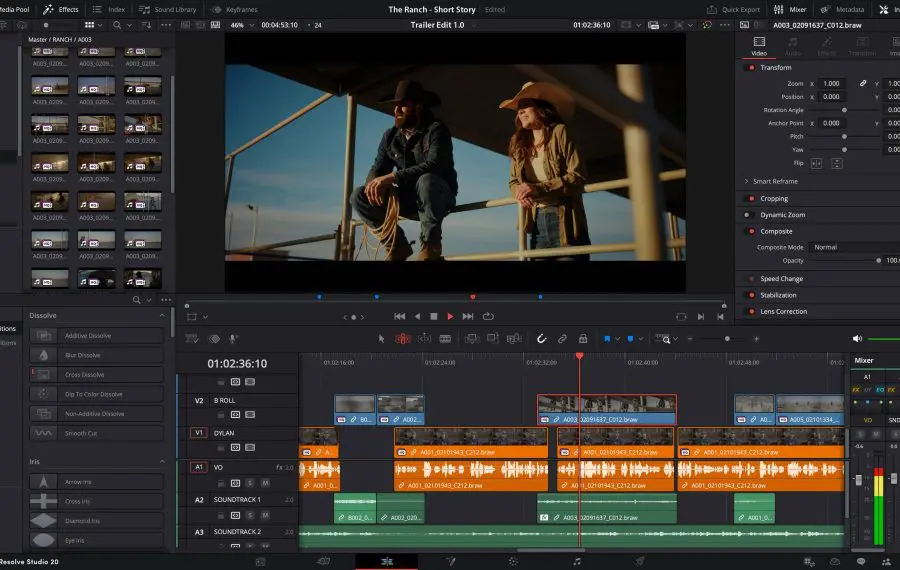Select the Smooth Cut transition
Image resolution: width=900 pixels, height=570 pixels.
(96, 433)
